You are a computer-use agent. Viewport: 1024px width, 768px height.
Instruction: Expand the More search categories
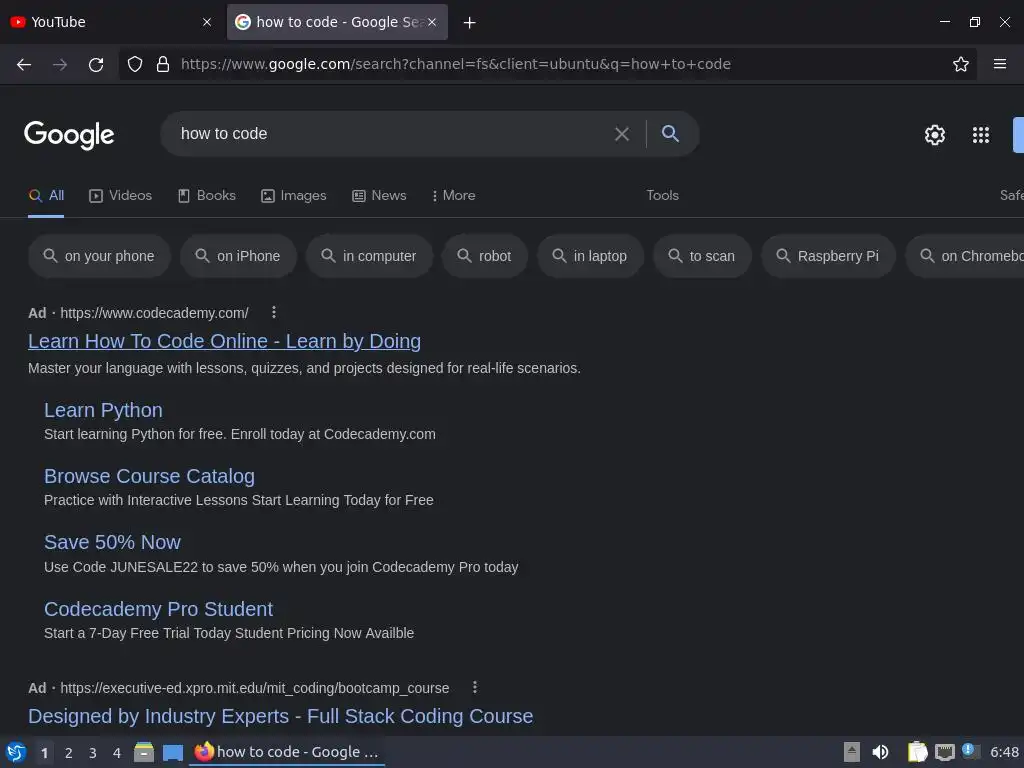(x=453, y=195)
